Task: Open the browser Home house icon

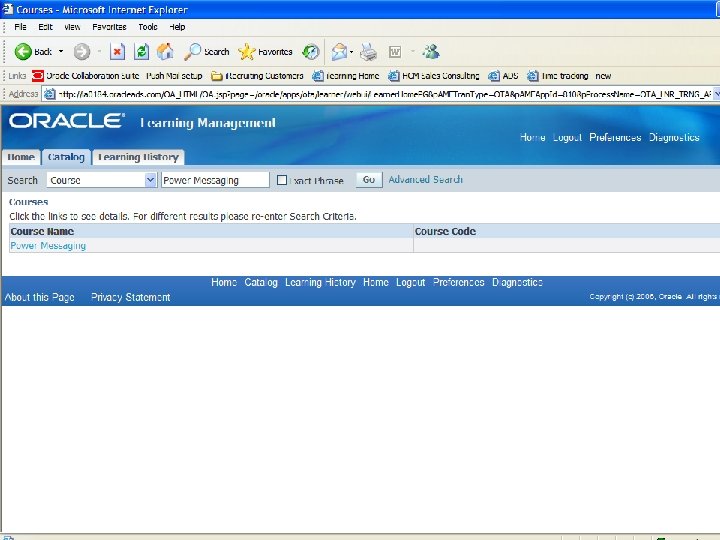Action: tap(165, 52)
